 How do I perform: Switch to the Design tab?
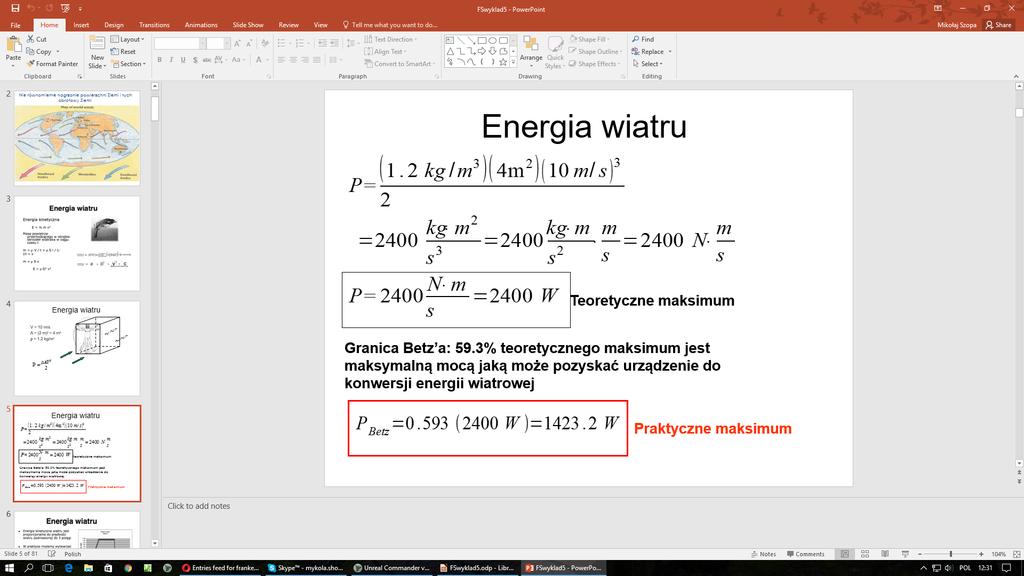114,25
